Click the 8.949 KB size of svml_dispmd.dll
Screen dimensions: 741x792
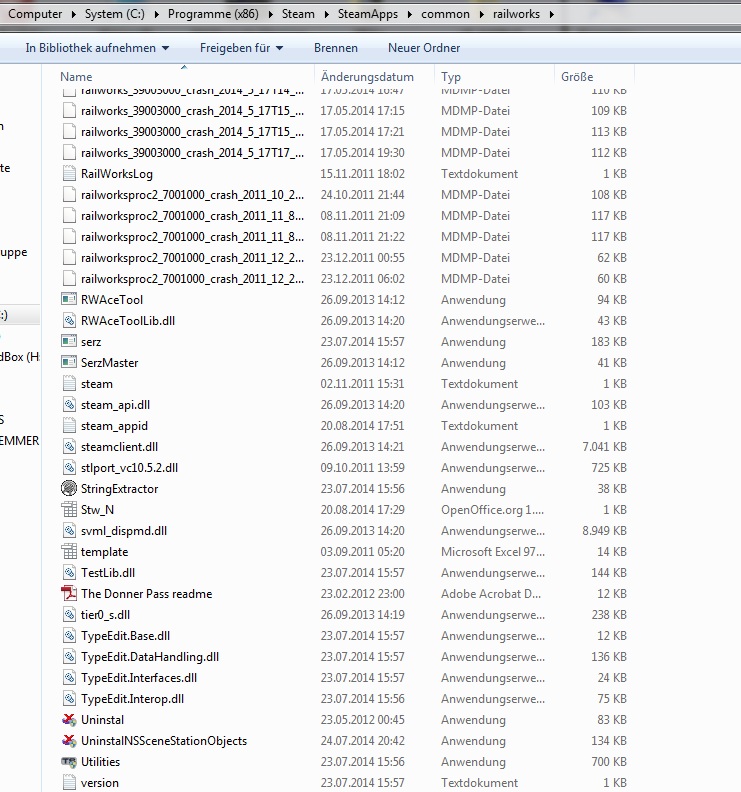tap(604, 531)
